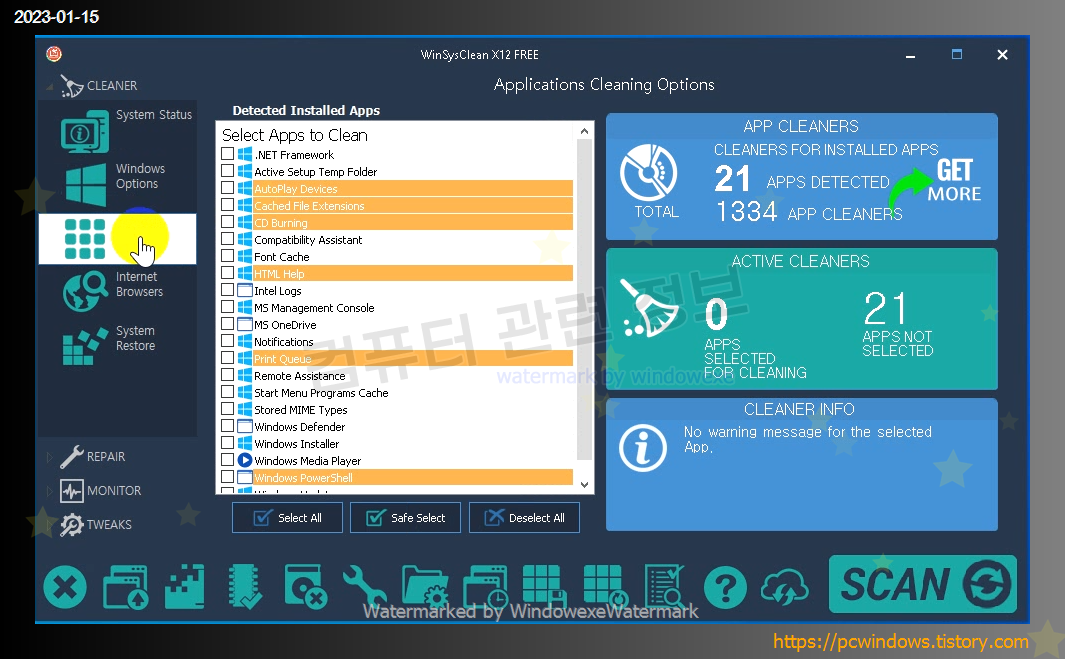Image resolution: width=1065 pixels, height=659 pixels.
Task: Click the GET MORE cleaners button
Action: coord(936,182)
